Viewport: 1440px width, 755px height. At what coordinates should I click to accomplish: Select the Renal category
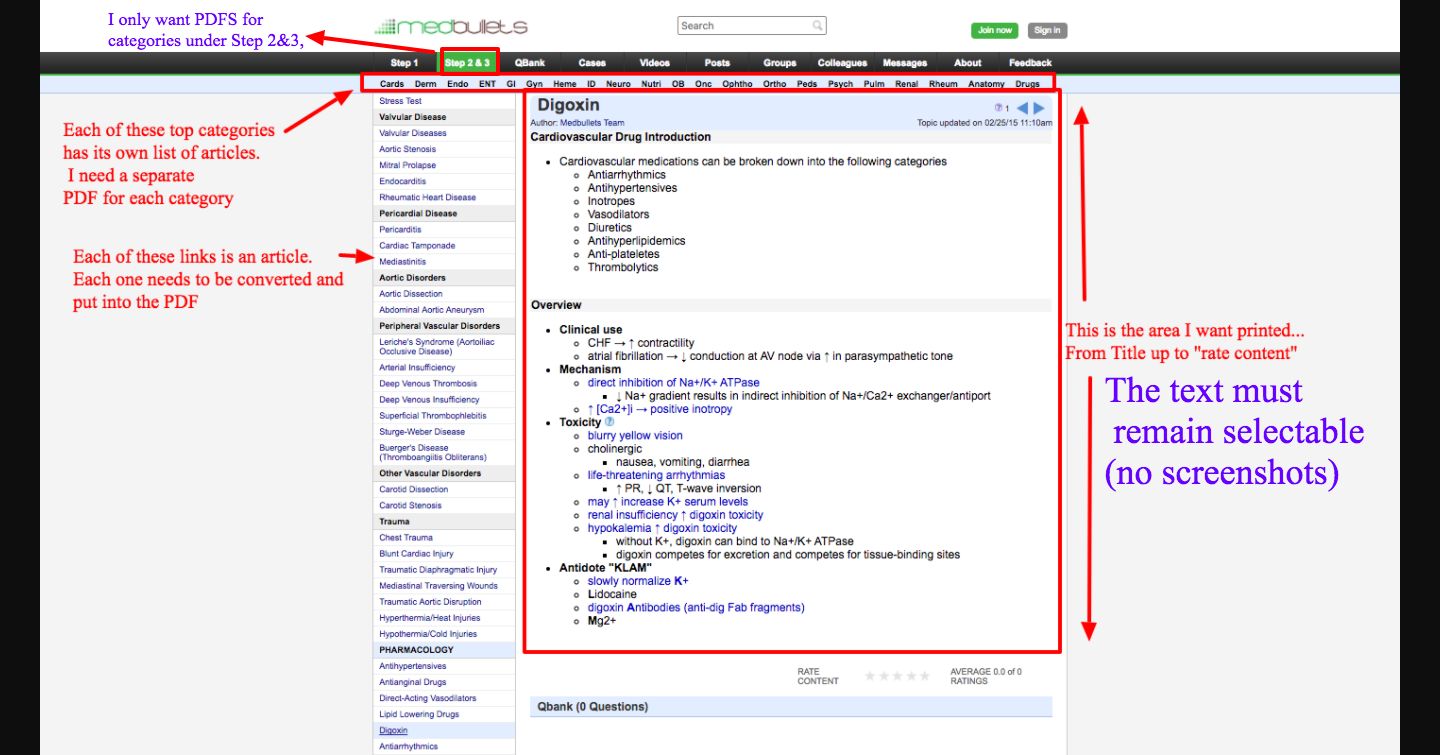click(x=907, y=84)
